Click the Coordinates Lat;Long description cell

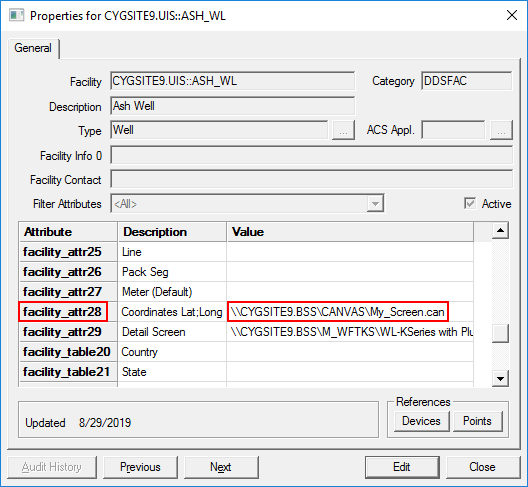(x=172, y=312)
